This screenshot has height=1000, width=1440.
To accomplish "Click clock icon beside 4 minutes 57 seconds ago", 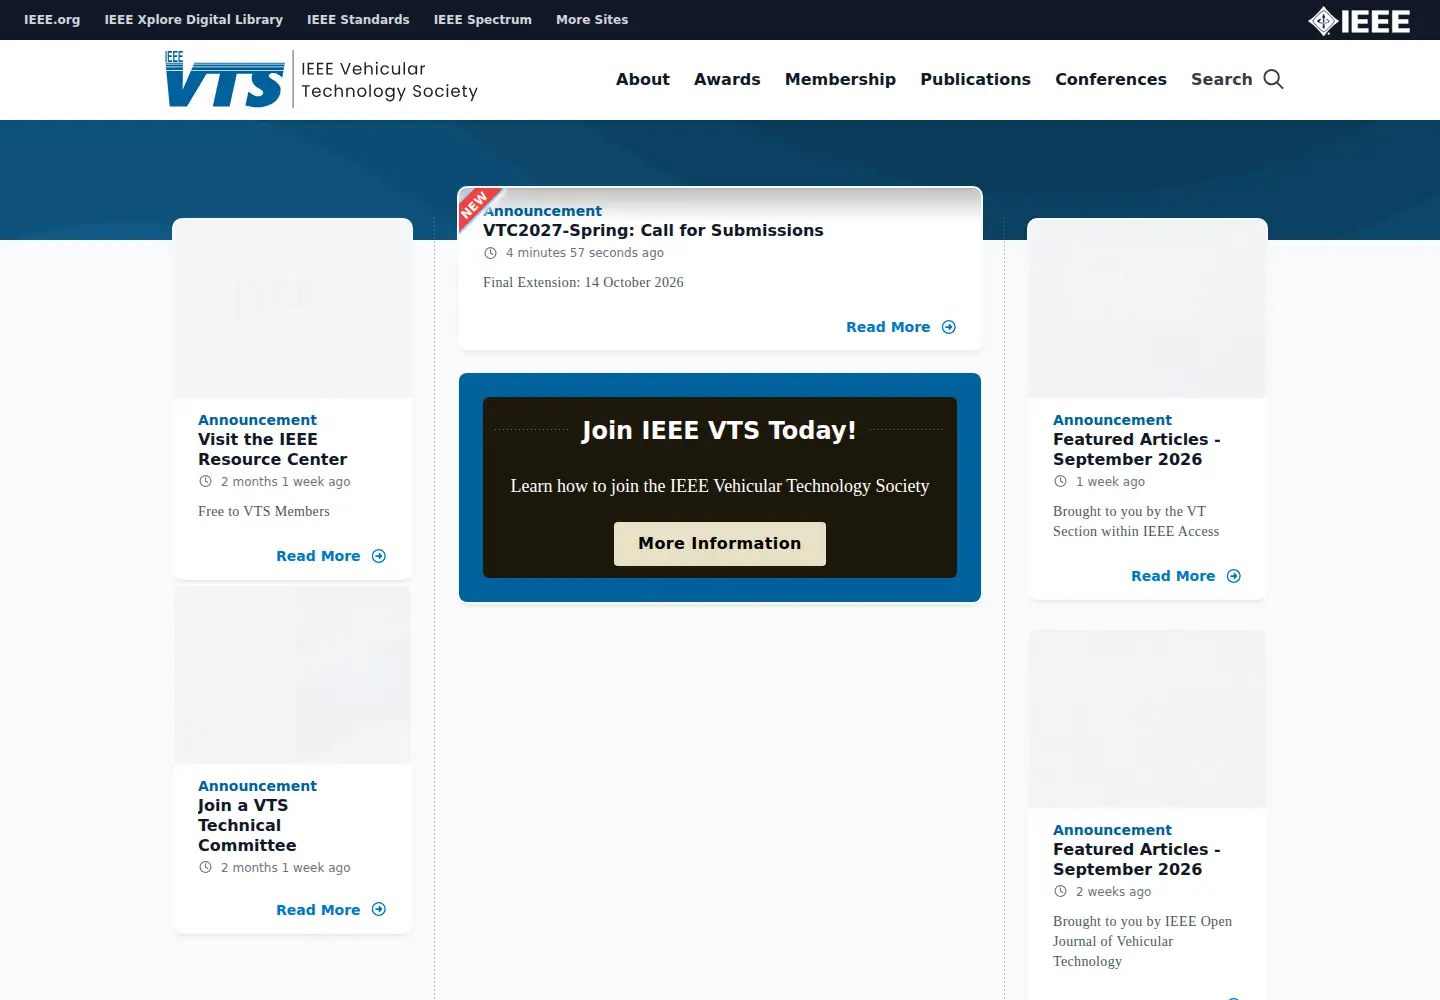I will (491, 253).
